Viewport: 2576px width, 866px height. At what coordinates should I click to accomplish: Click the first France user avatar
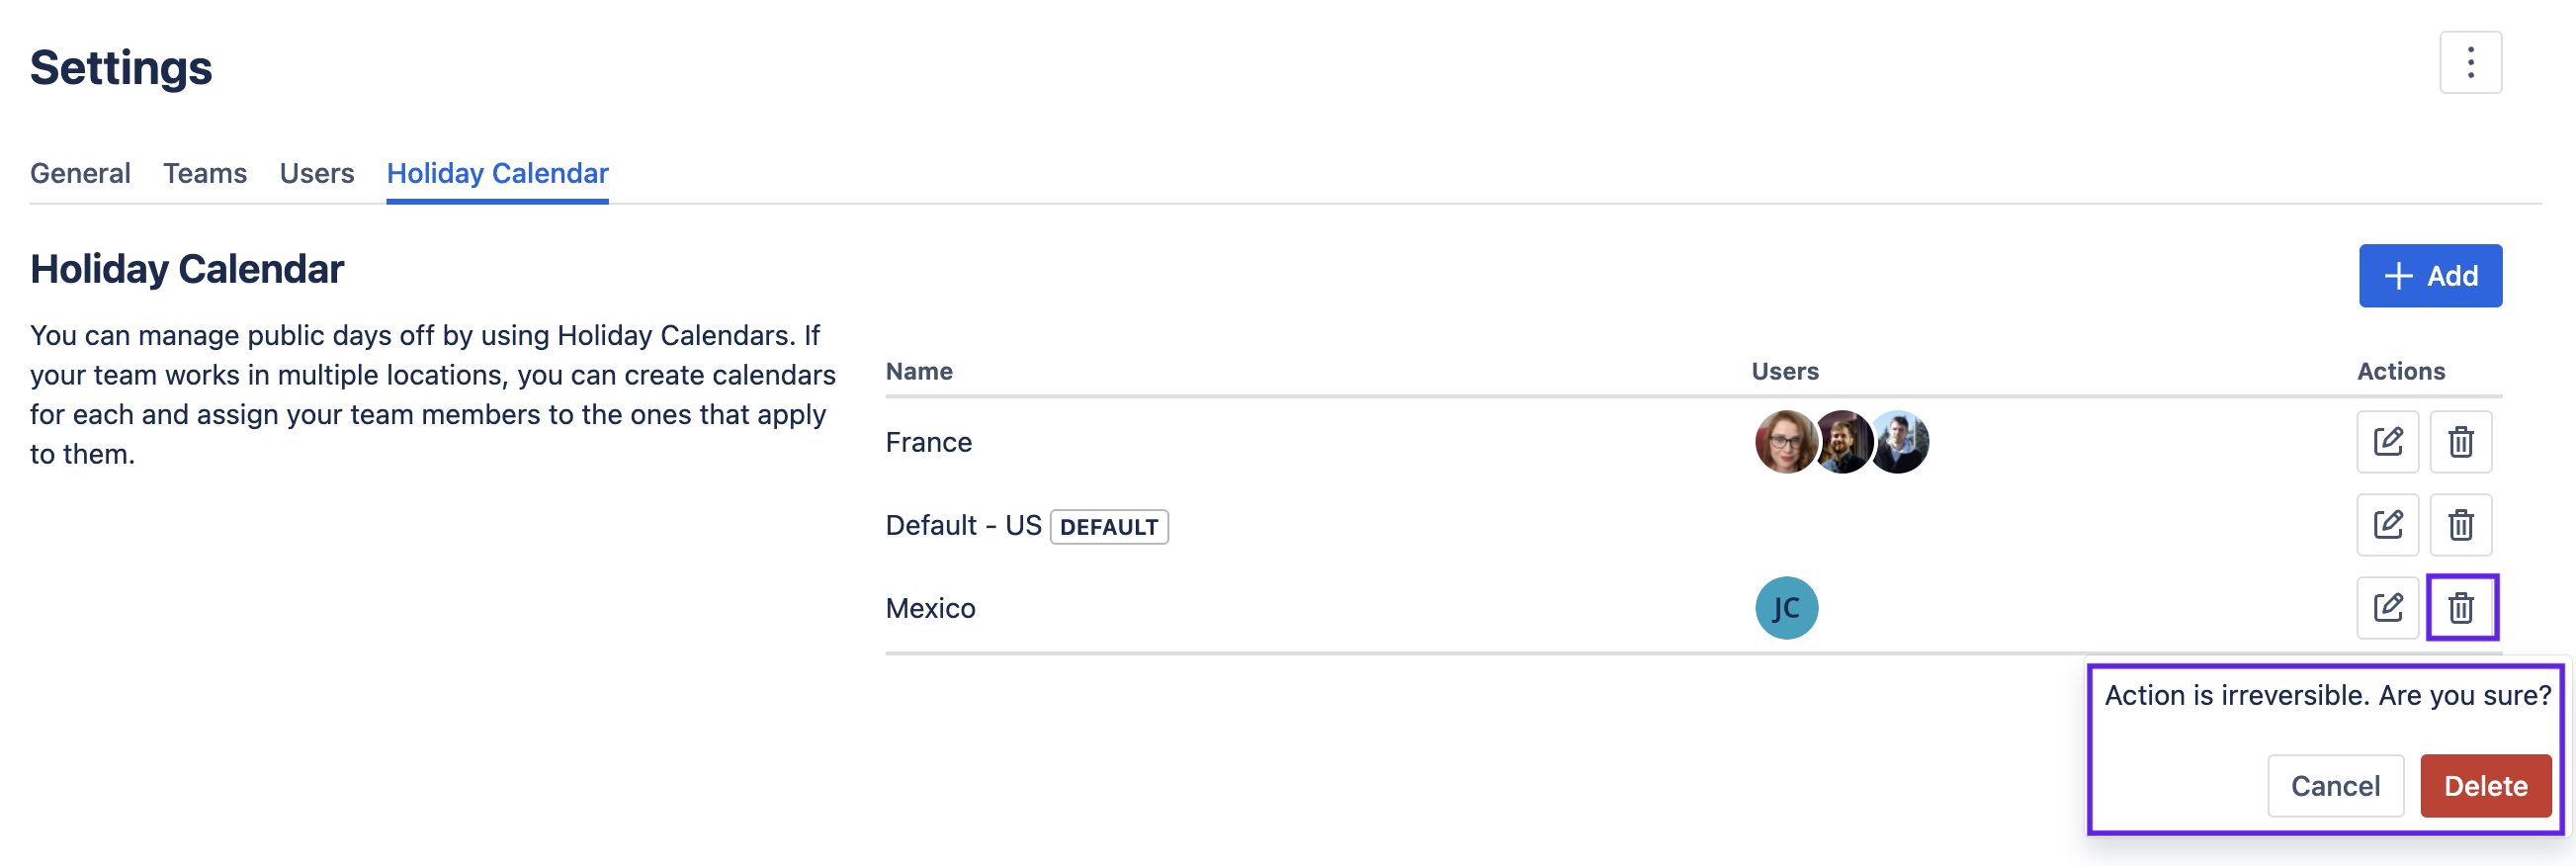click(x=1783, y=442)
